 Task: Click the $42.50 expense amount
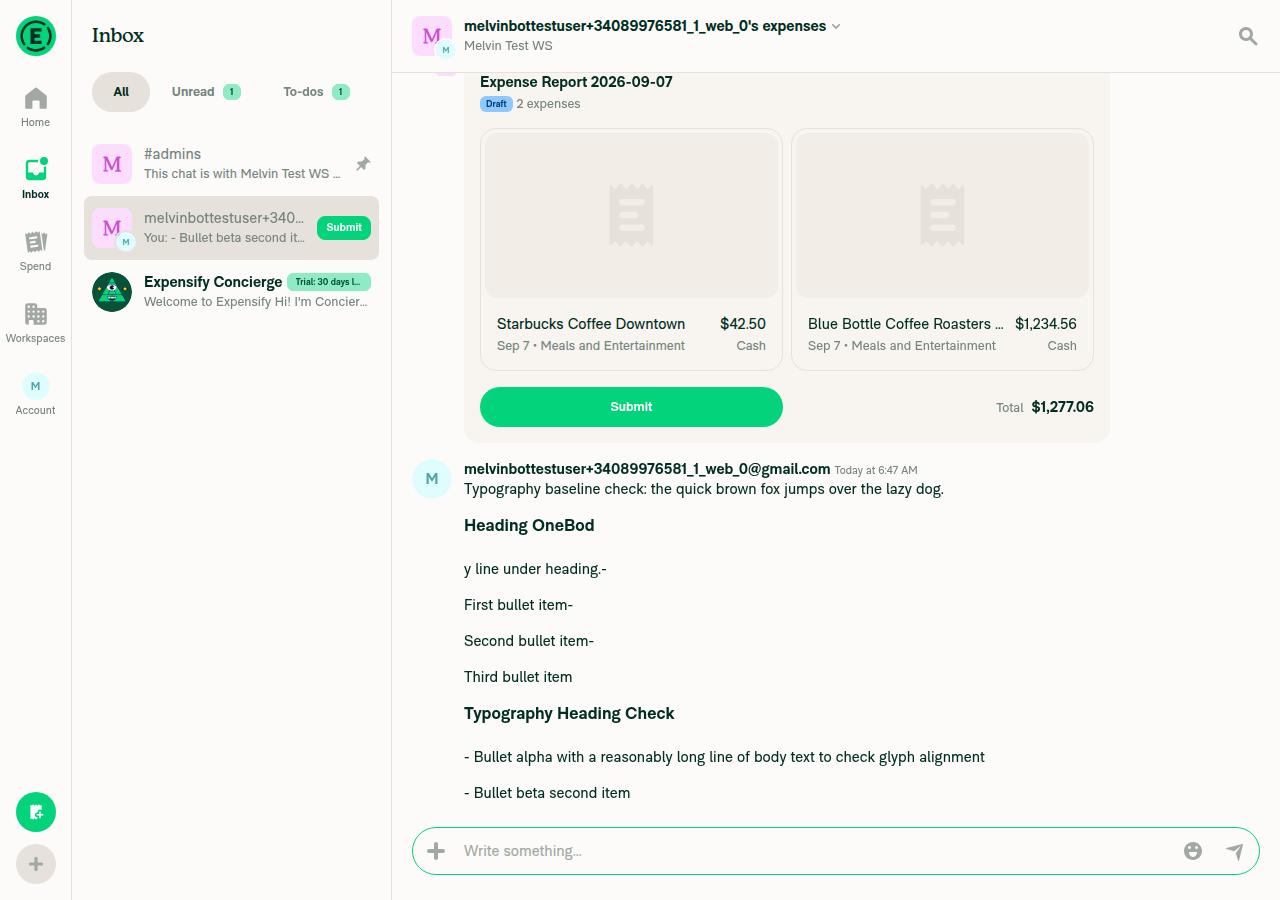(743, 324)
